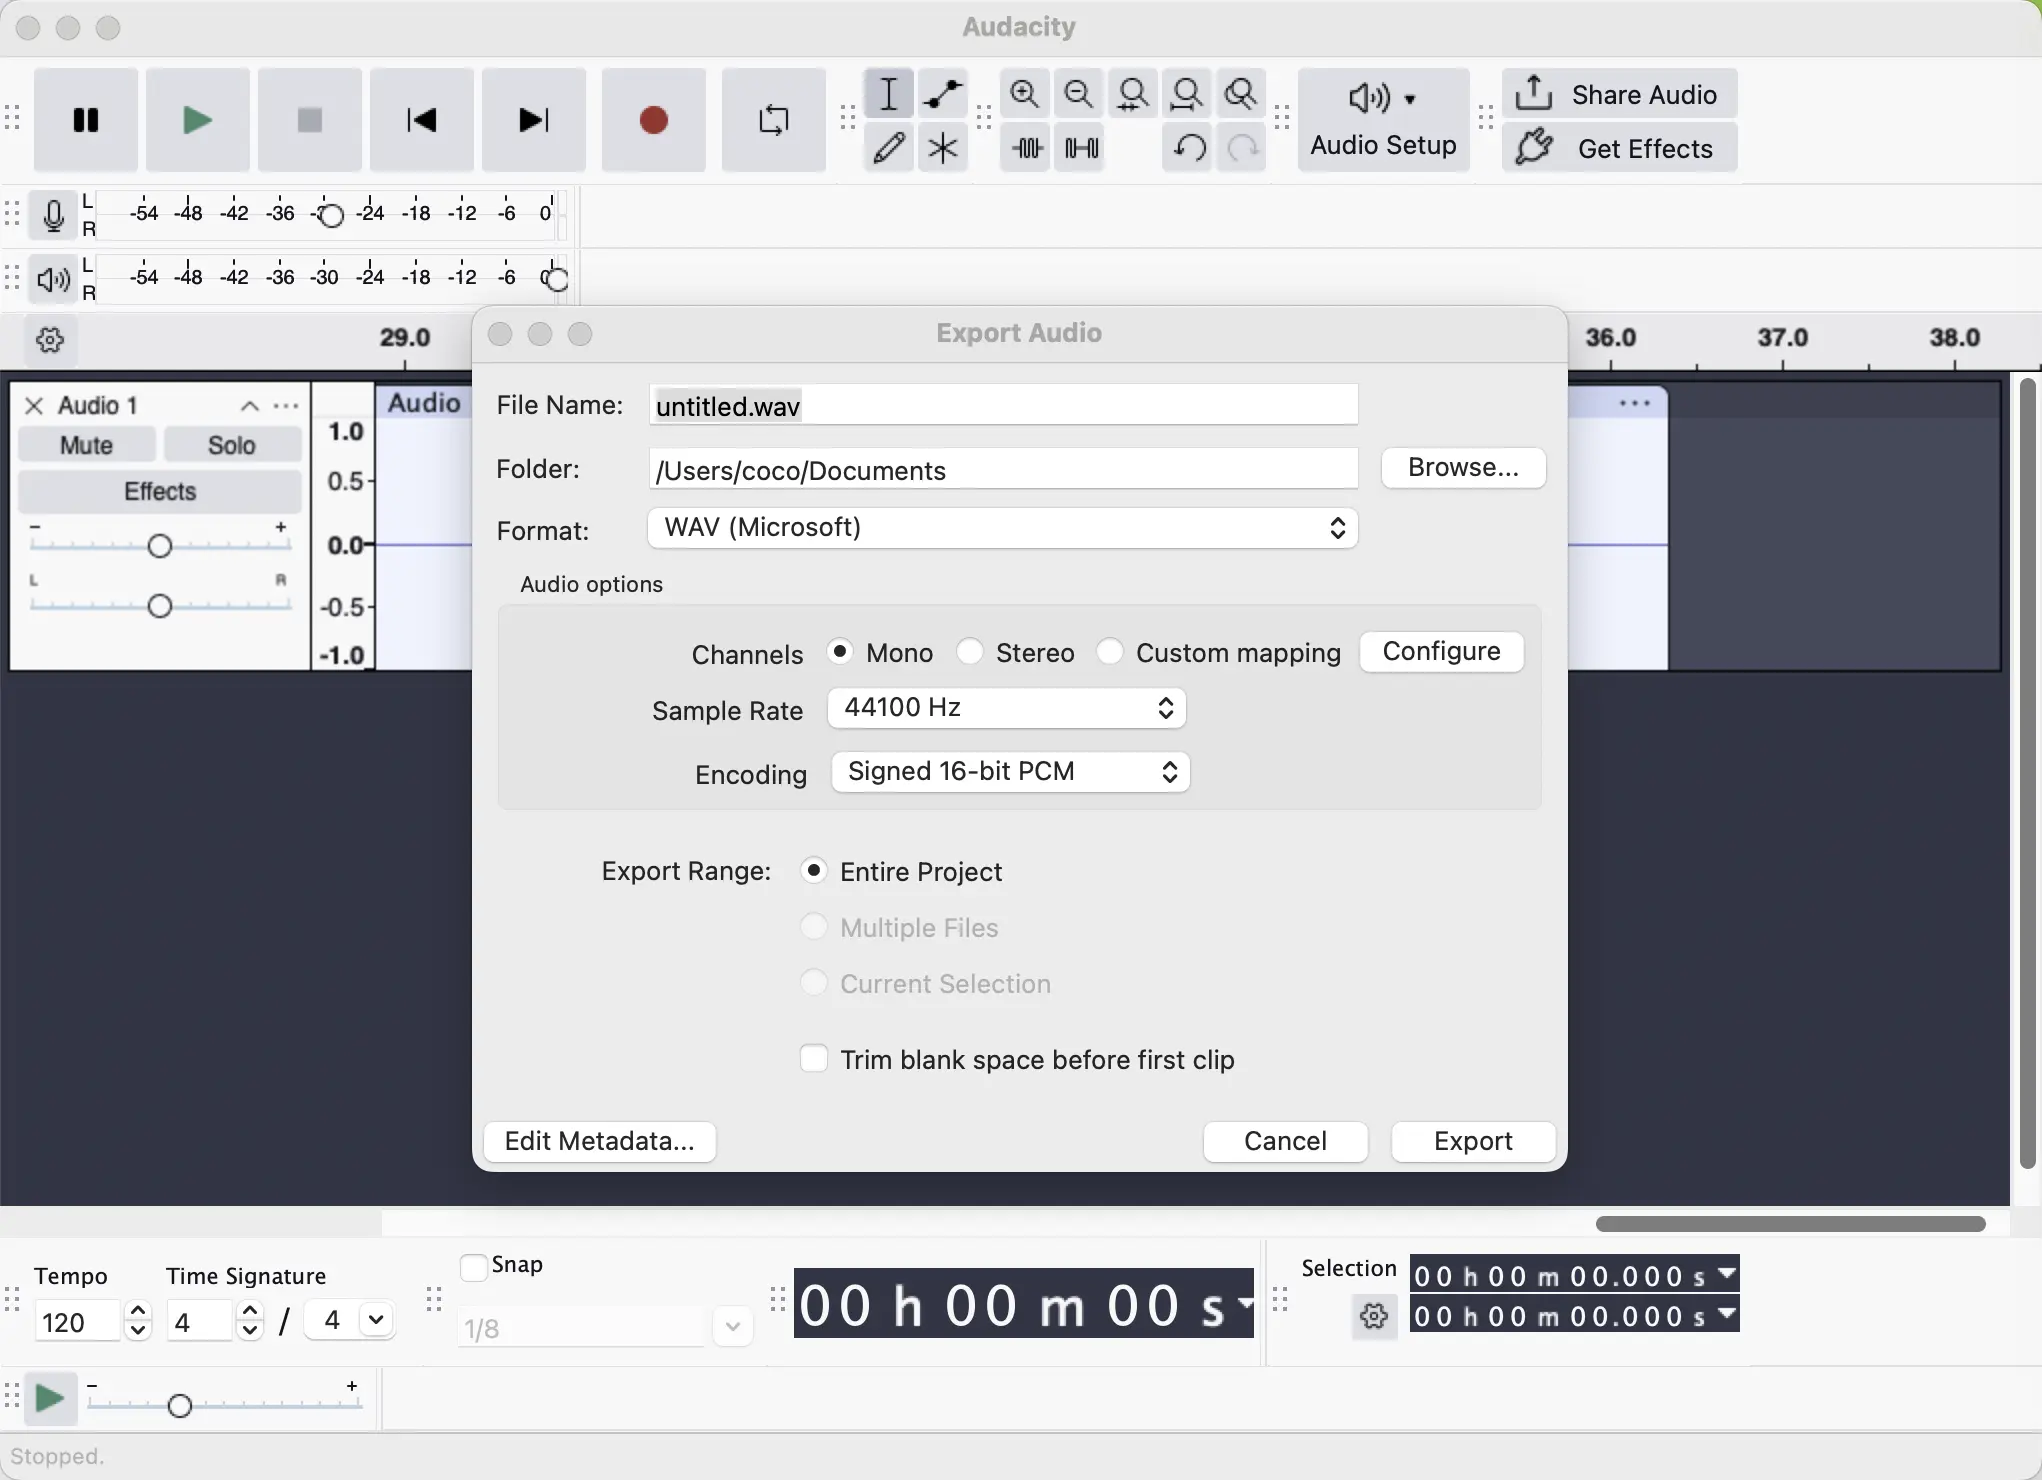The image size is (2042, 1480).
Task: Select the Stereo channels radio button
Action: tap(969, 652)
